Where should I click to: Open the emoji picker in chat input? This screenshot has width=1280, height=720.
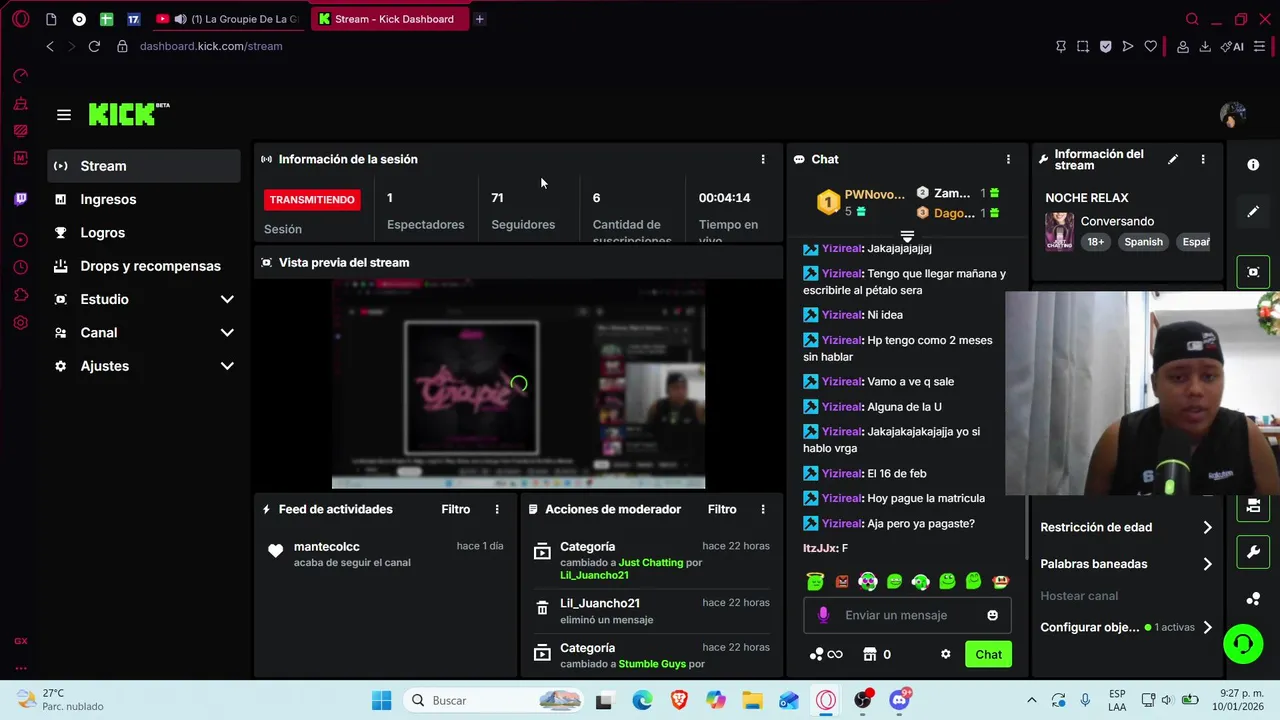coord(993,615)
